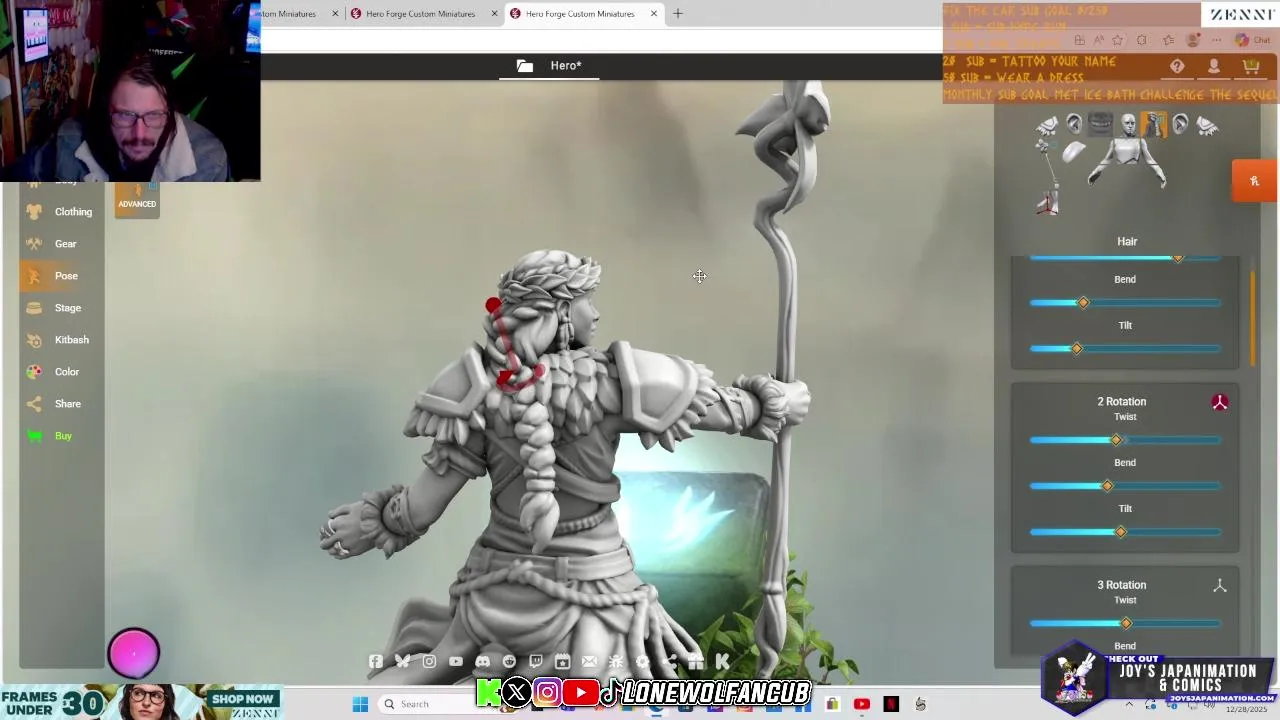Click the calendar events icon in footer
Image resolution: width=1280 pixels, height=720 pixels.
pyautogui.click(x=563, y=661)
